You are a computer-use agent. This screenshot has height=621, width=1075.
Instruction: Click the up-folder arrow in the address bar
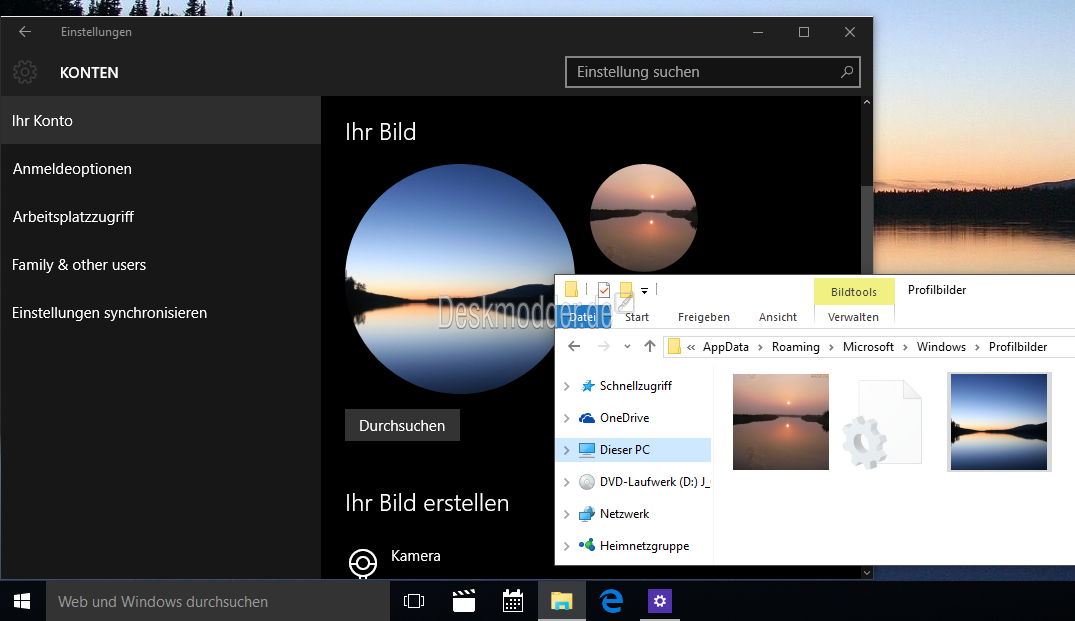coord(649,346)
